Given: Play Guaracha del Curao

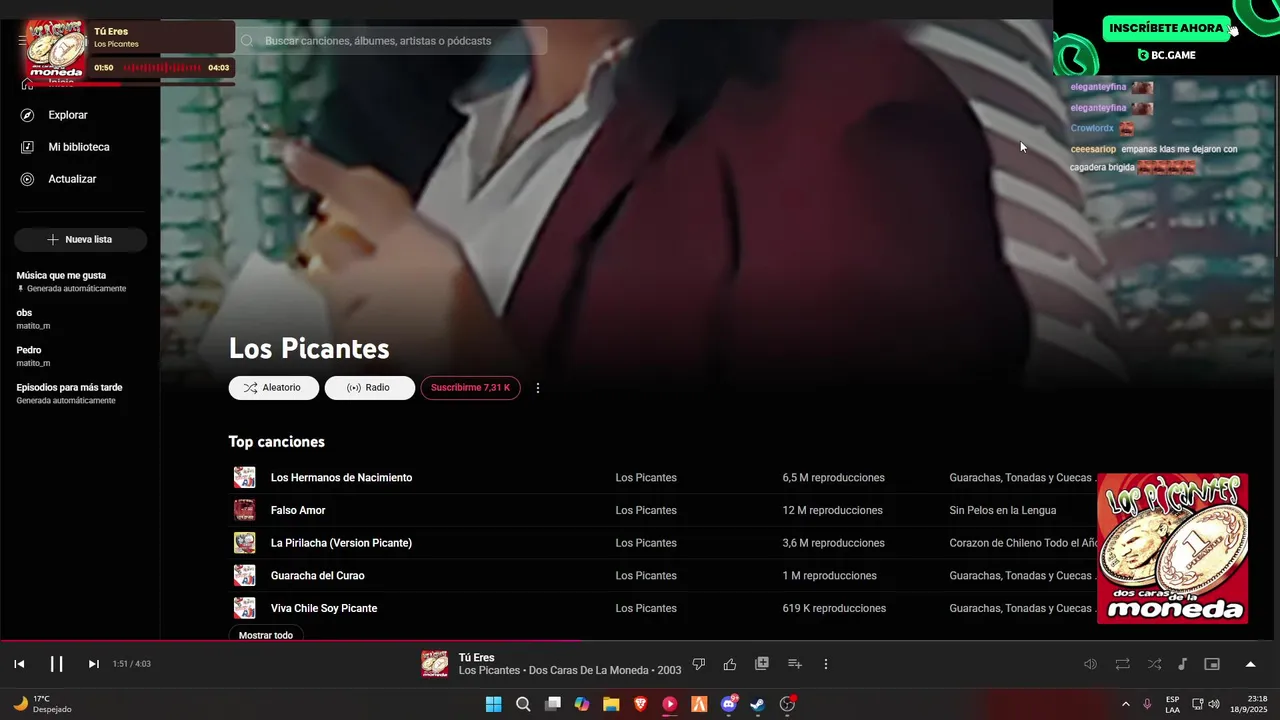Looking at the screenshot, I should point(317,576).
